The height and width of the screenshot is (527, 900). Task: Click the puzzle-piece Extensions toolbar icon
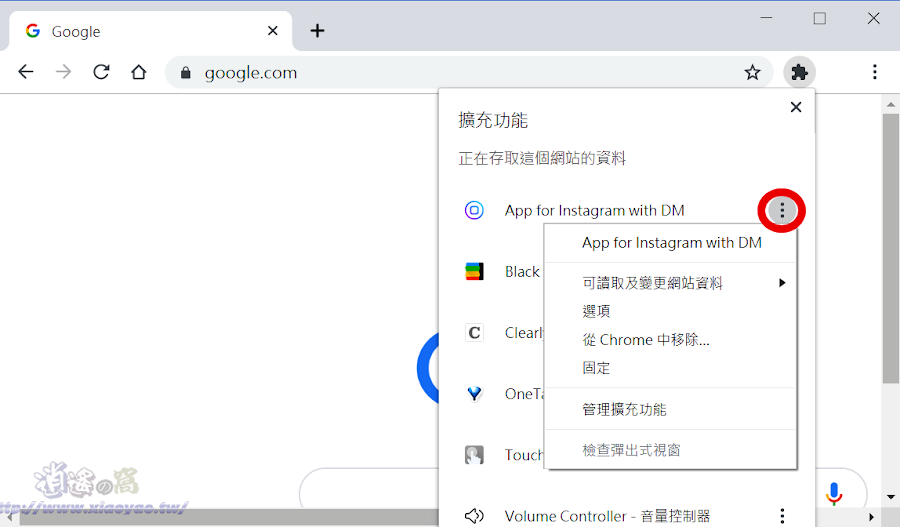799,72
